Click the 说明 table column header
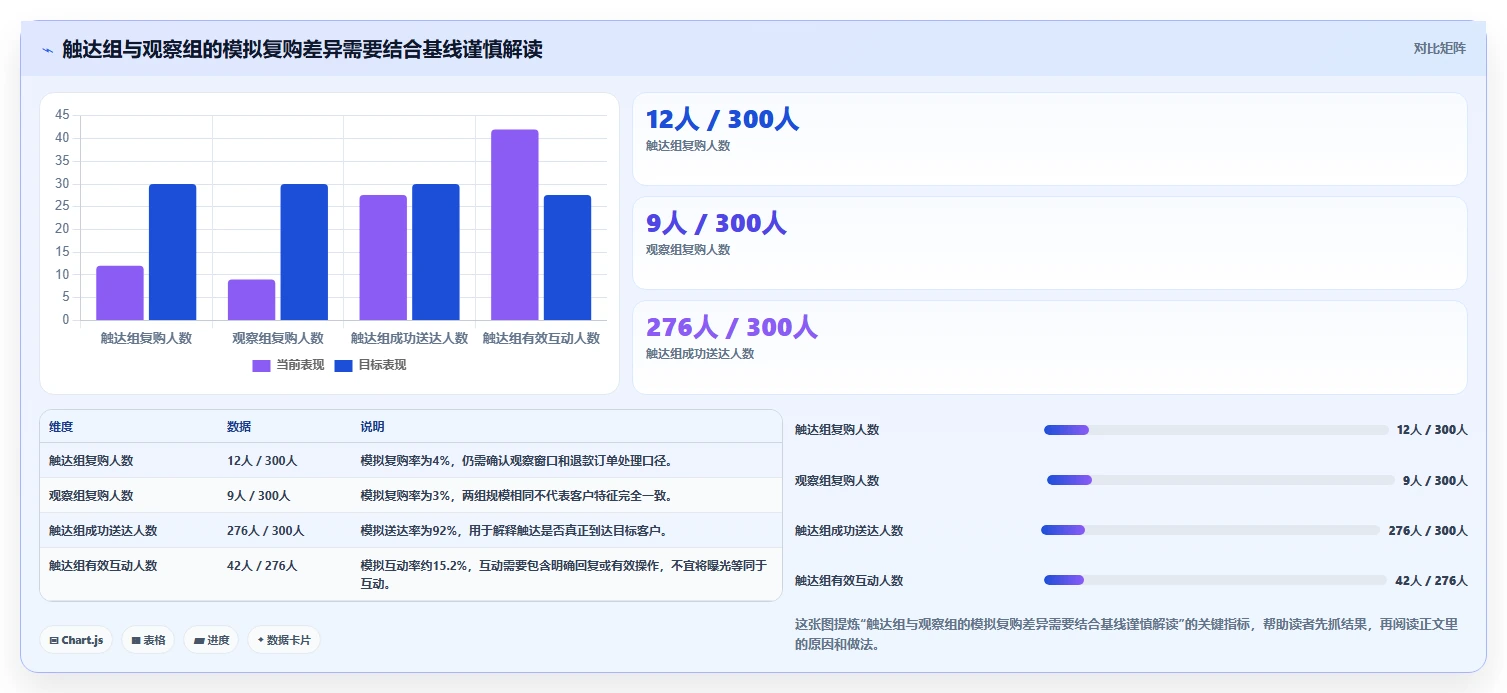Viewport: 1507px width, 693px height. click(372, 427)
